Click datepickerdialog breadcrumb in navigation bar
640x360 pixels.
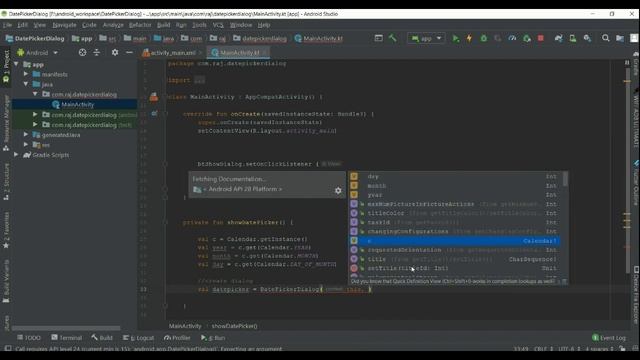260,38
